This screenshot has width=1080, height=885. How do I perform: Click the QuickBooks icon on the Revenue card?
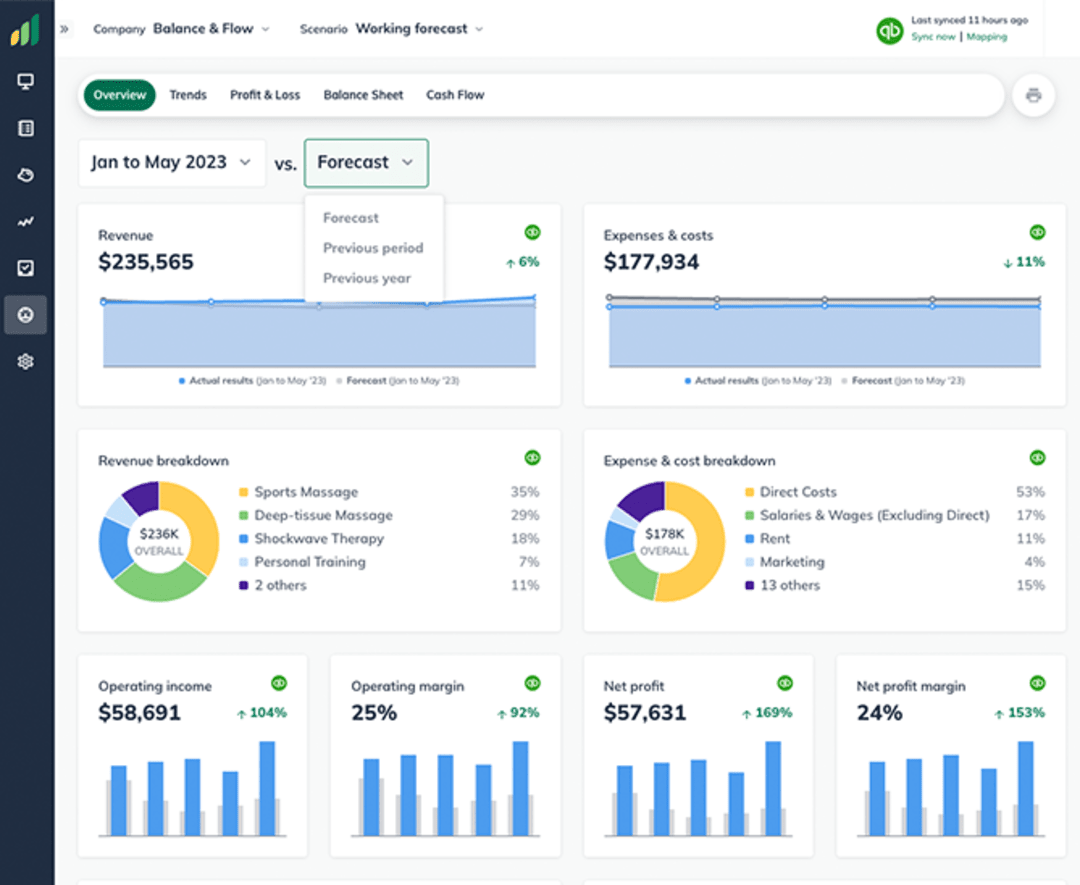[x=532, y=231]
